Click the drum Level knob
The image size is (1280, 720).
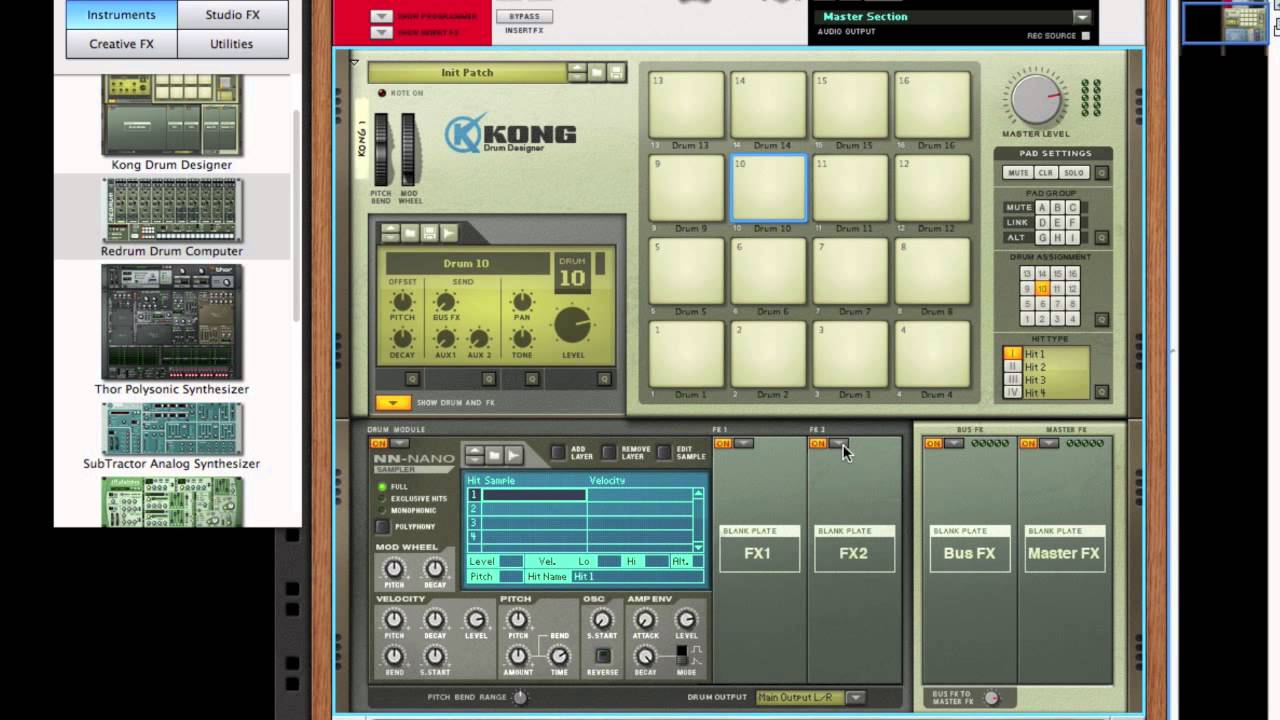click(573, 325)
